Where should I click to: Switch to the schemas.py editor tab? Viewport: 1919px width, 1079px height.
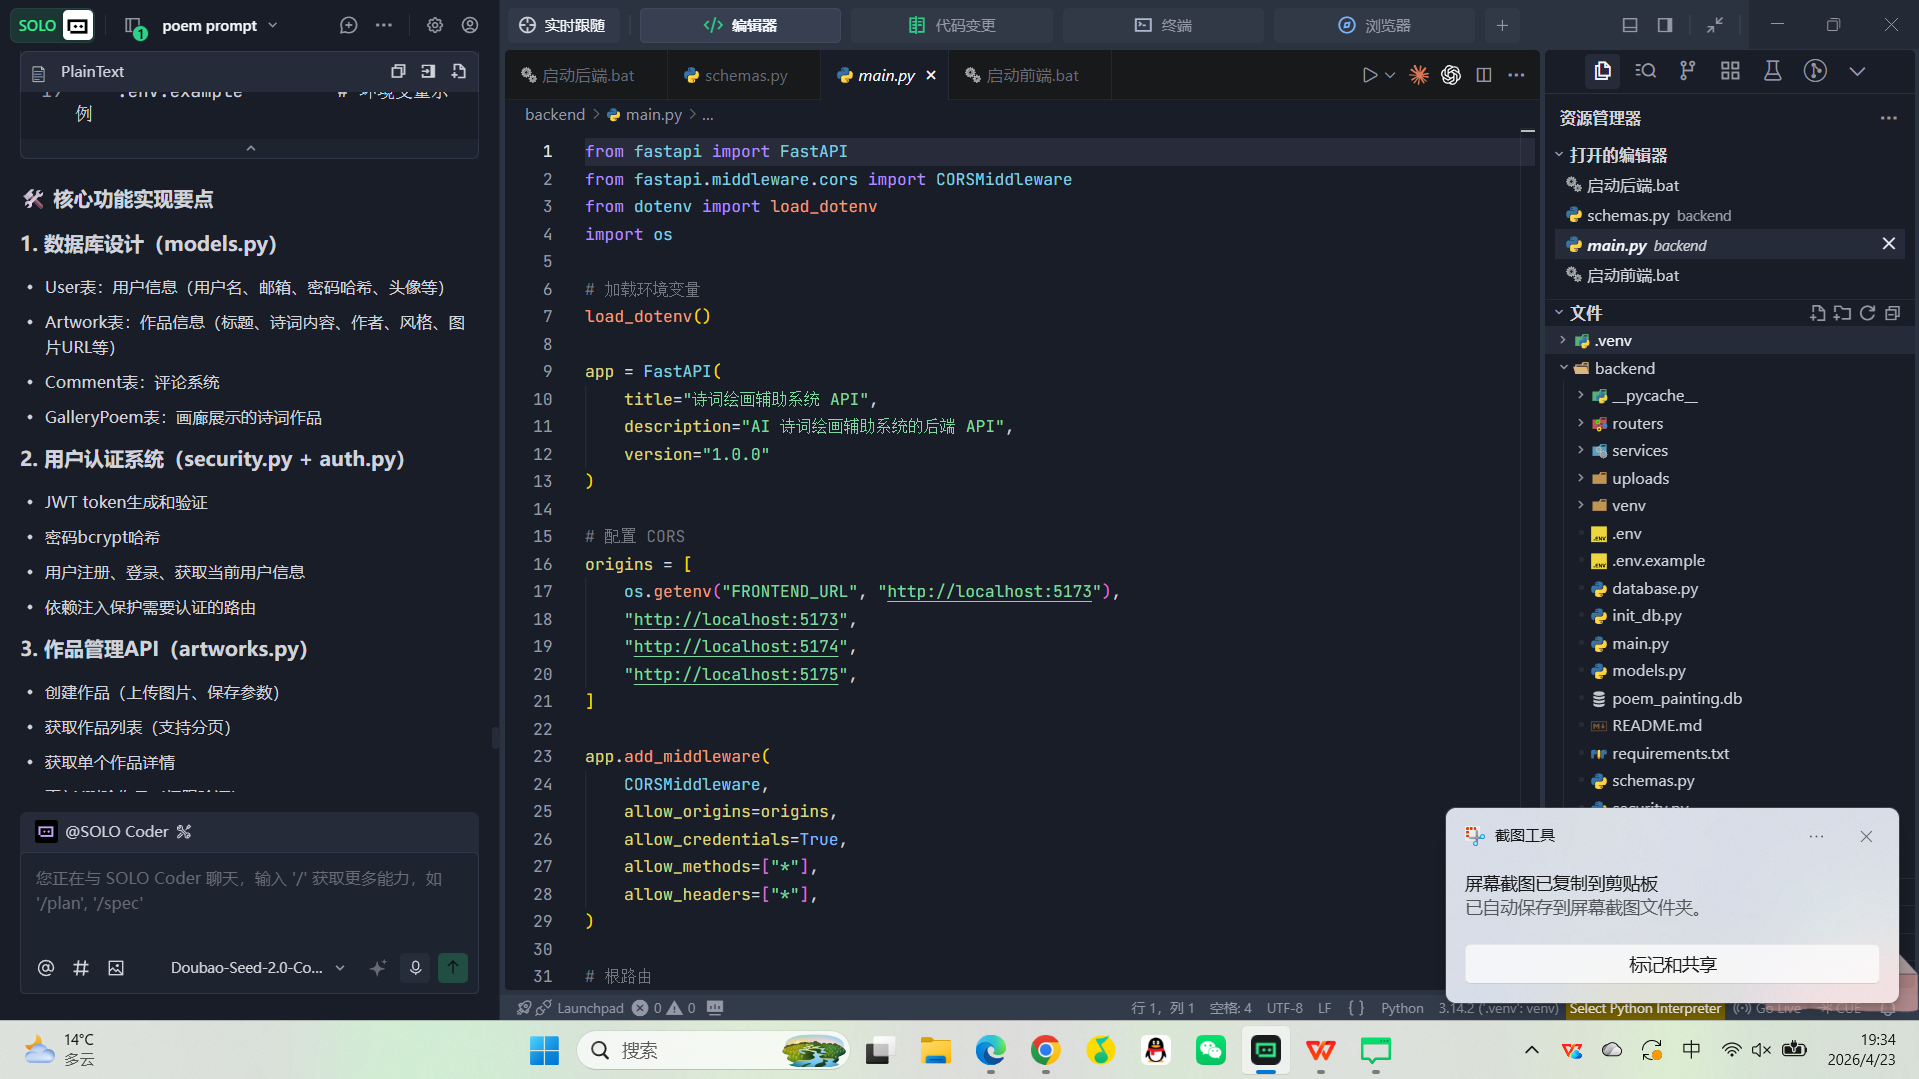point(735,75)
